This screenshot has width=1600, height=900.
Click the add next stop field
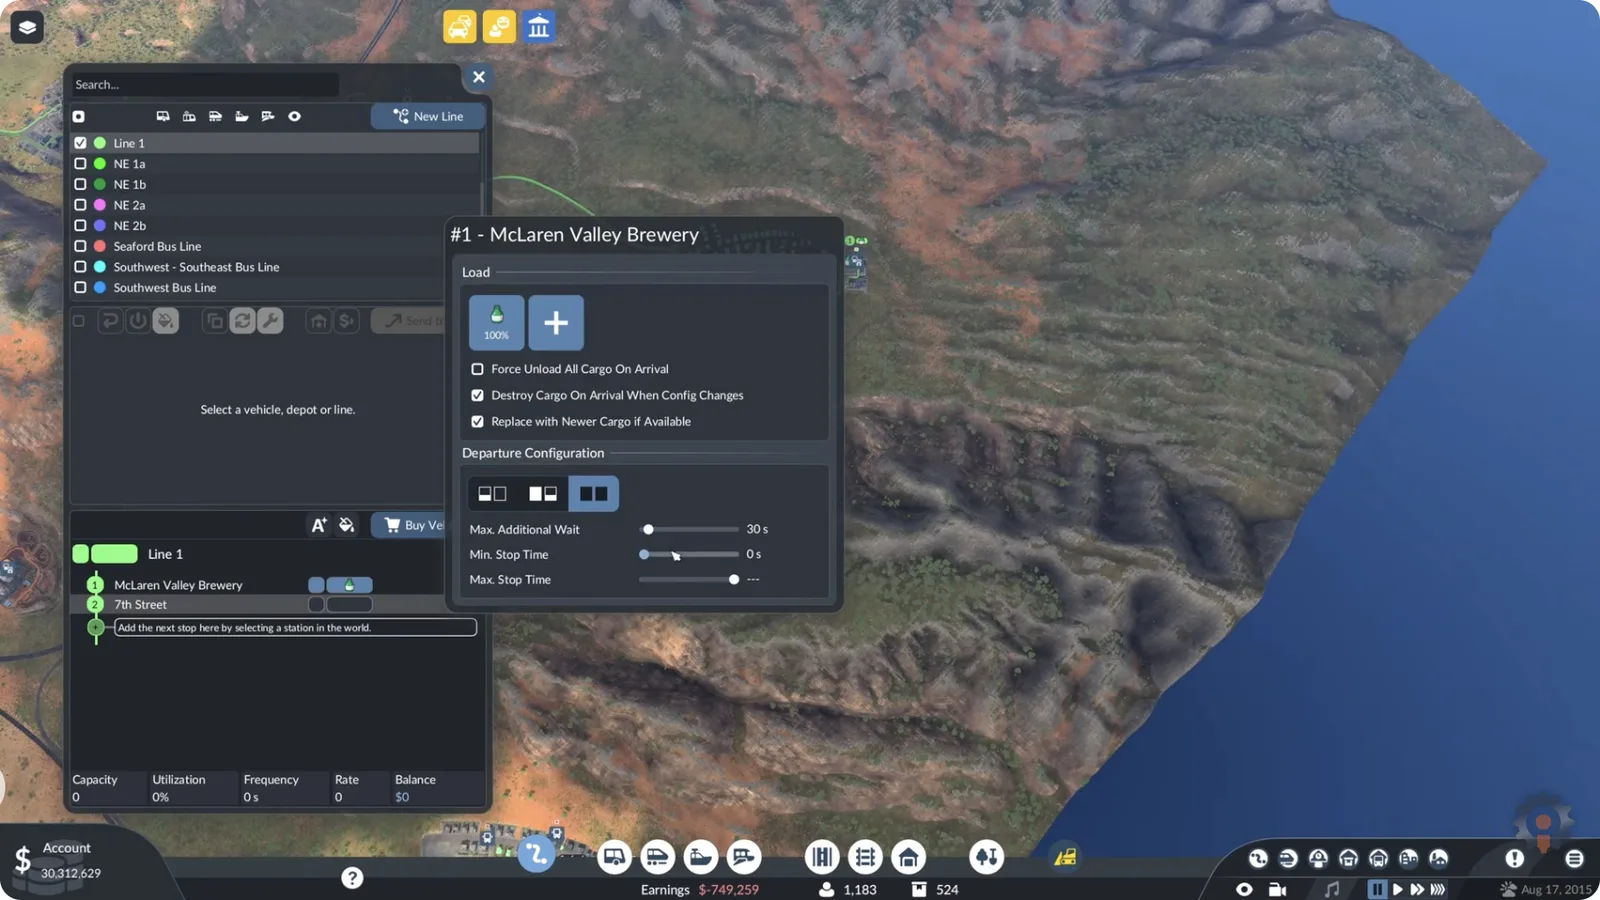click(x=295, y=628)
